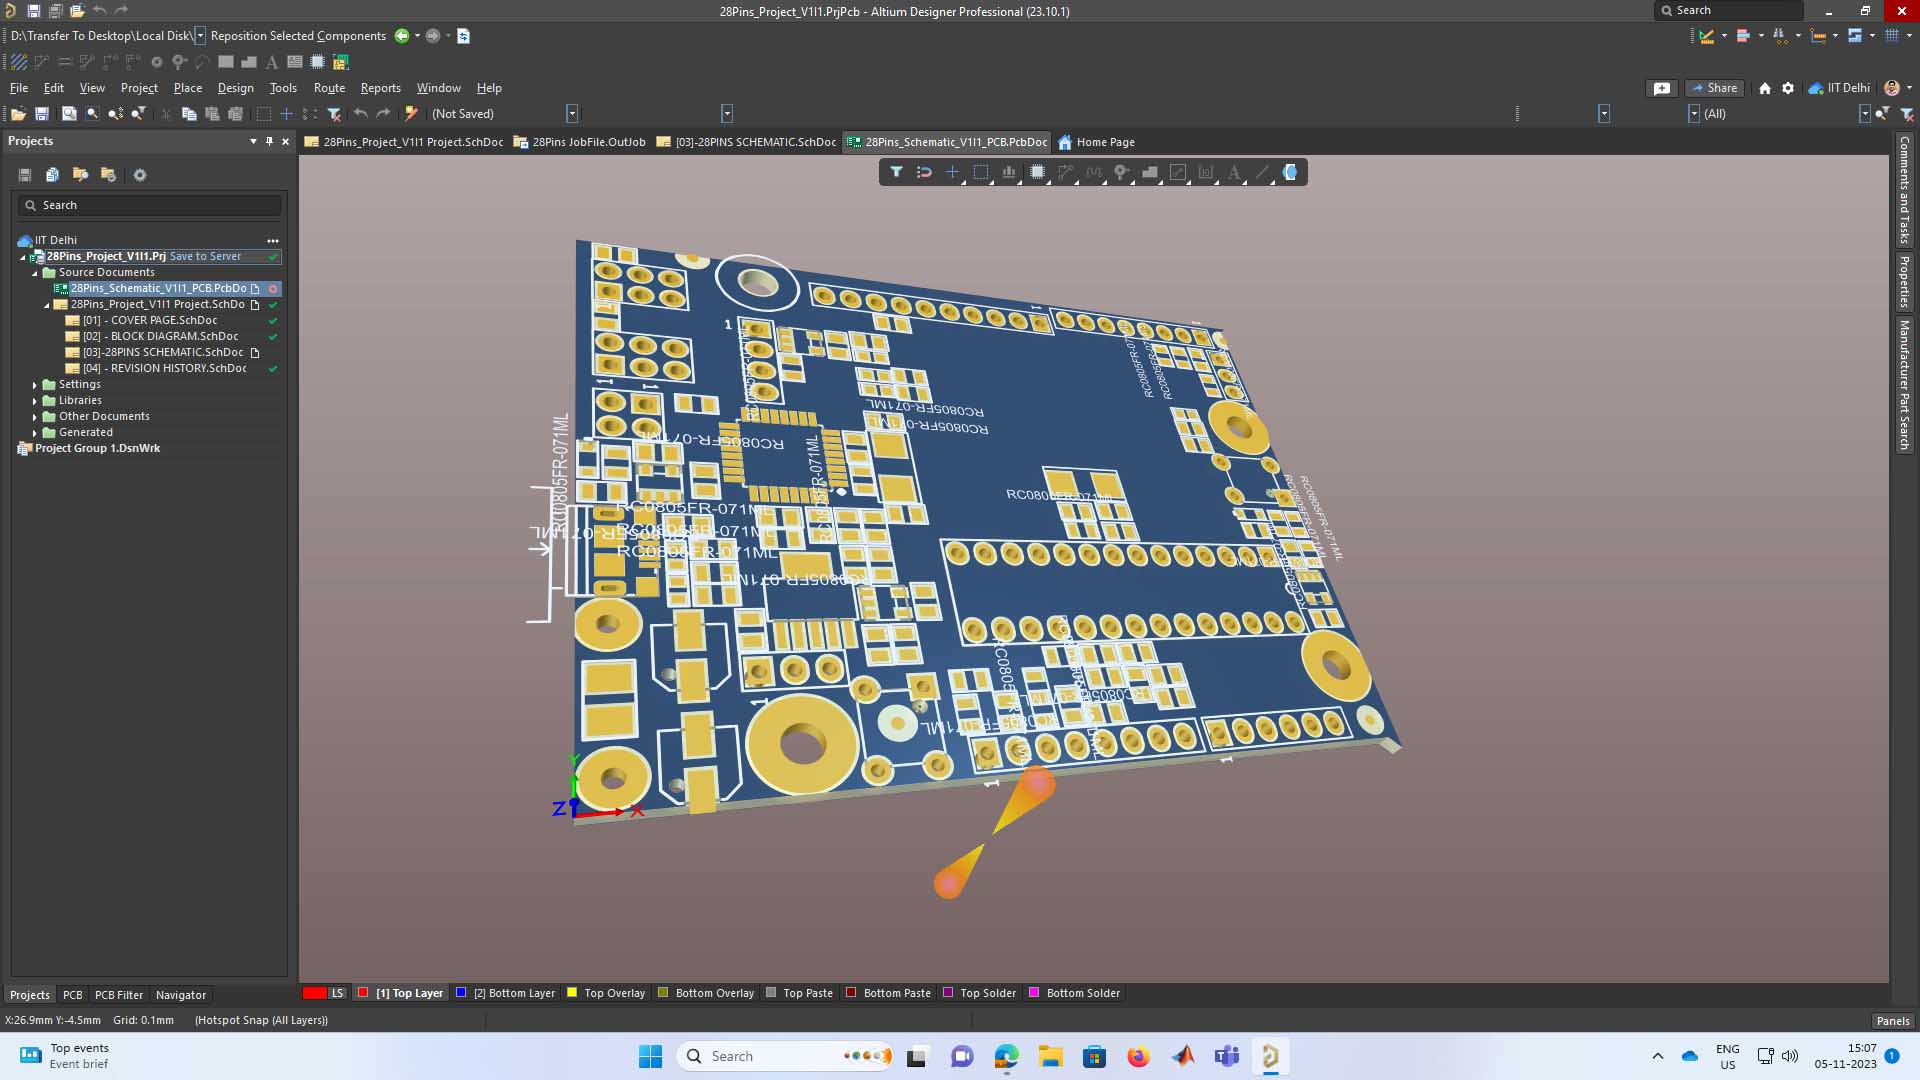This screenshot has width=1920, height=1080.
Task: Click the Clear Filter funnel toolbar icon
Action: point(335,114)
